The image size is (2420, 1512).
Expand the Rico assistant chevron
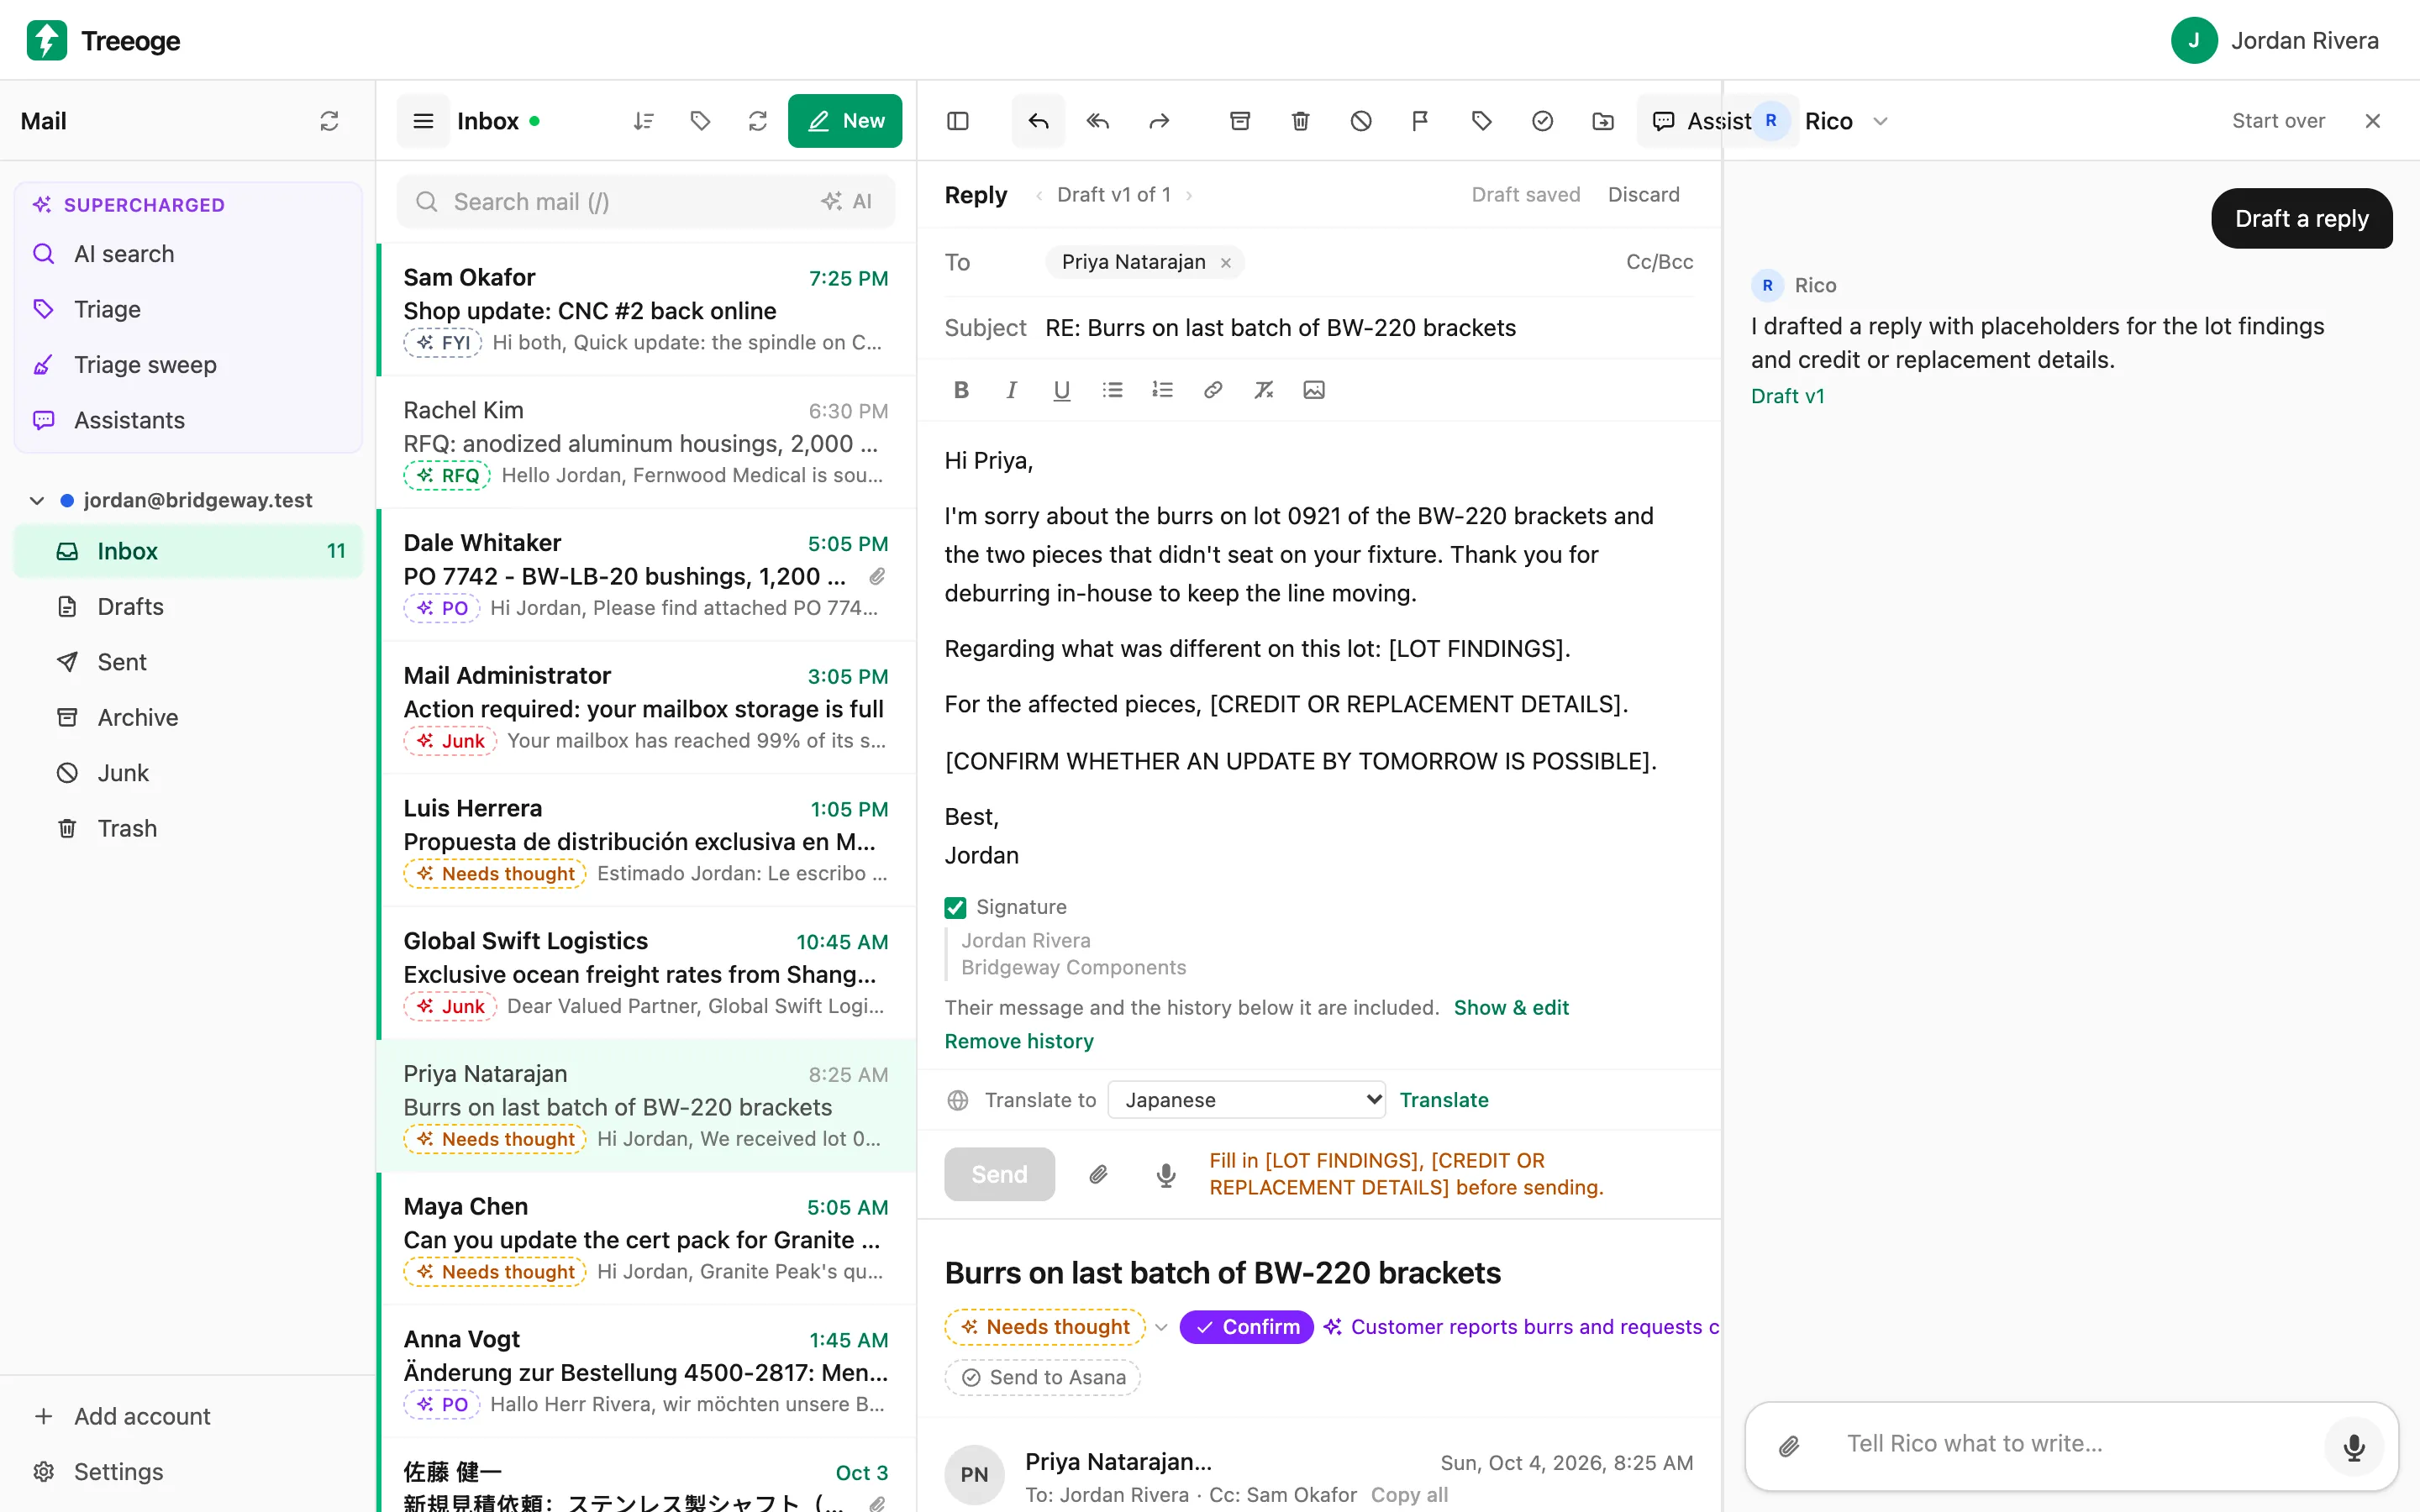(x=1880, y=121)
